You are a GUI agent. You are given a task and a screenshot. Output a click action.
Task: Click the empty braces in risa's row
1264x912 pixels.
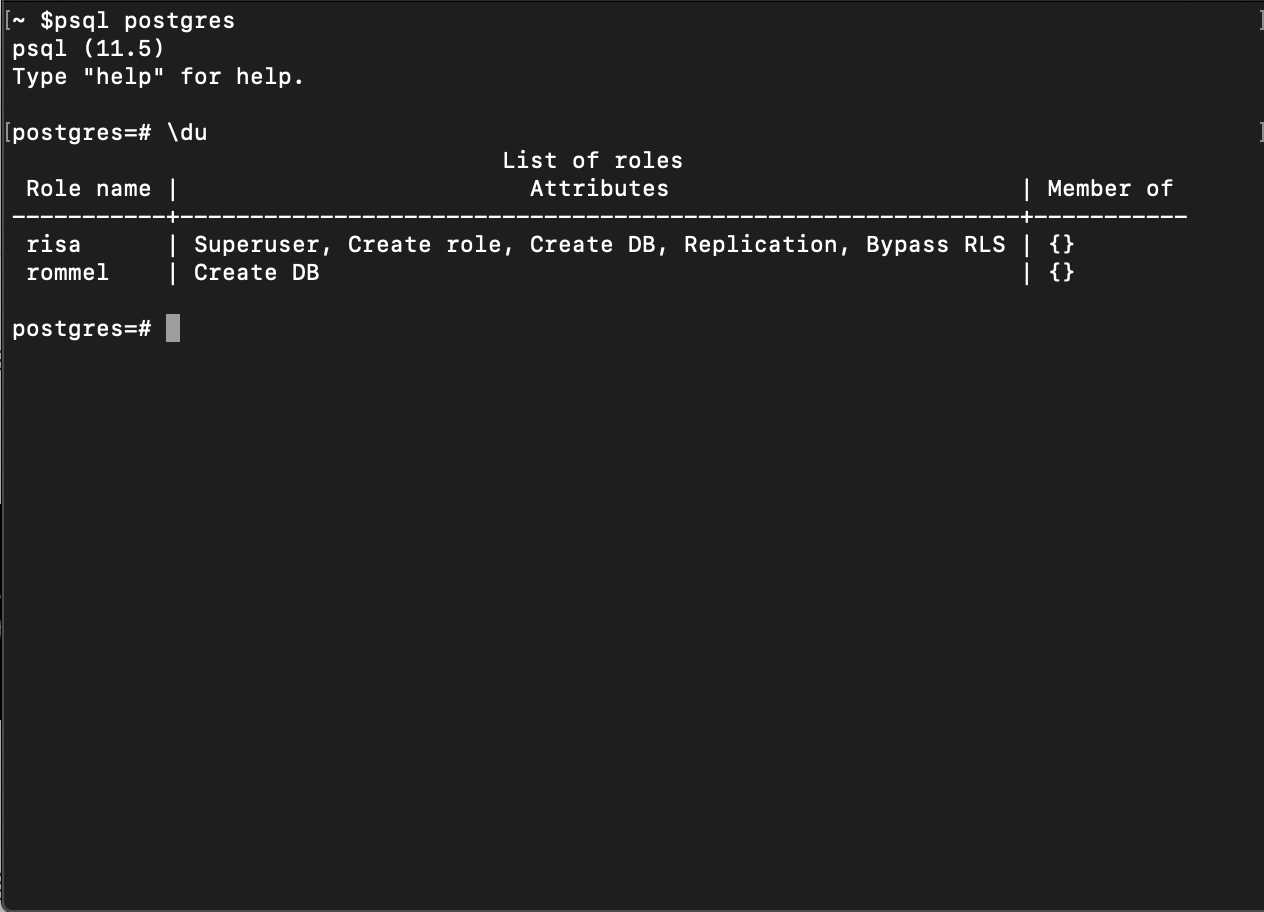[x=1061, y=244]
